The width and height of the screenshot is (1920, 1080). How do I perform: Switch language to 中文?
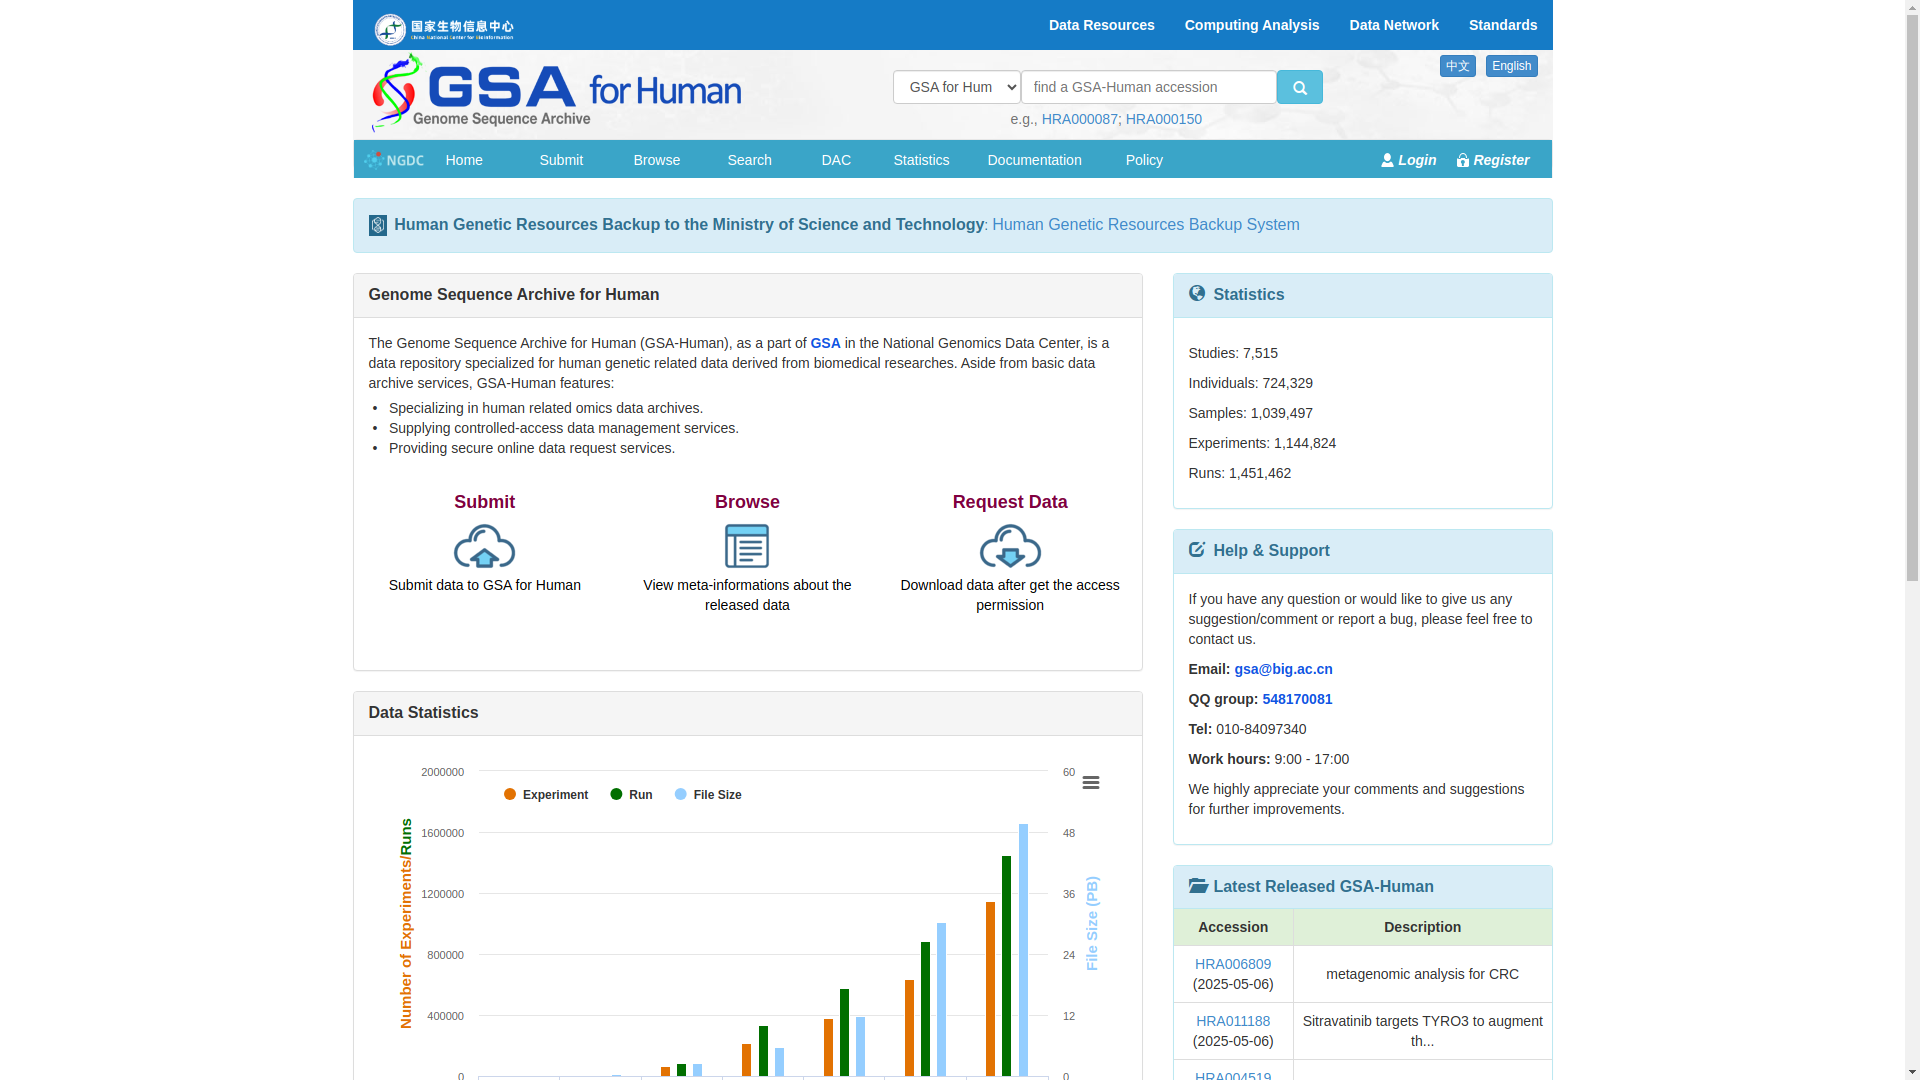point(1458,66)
